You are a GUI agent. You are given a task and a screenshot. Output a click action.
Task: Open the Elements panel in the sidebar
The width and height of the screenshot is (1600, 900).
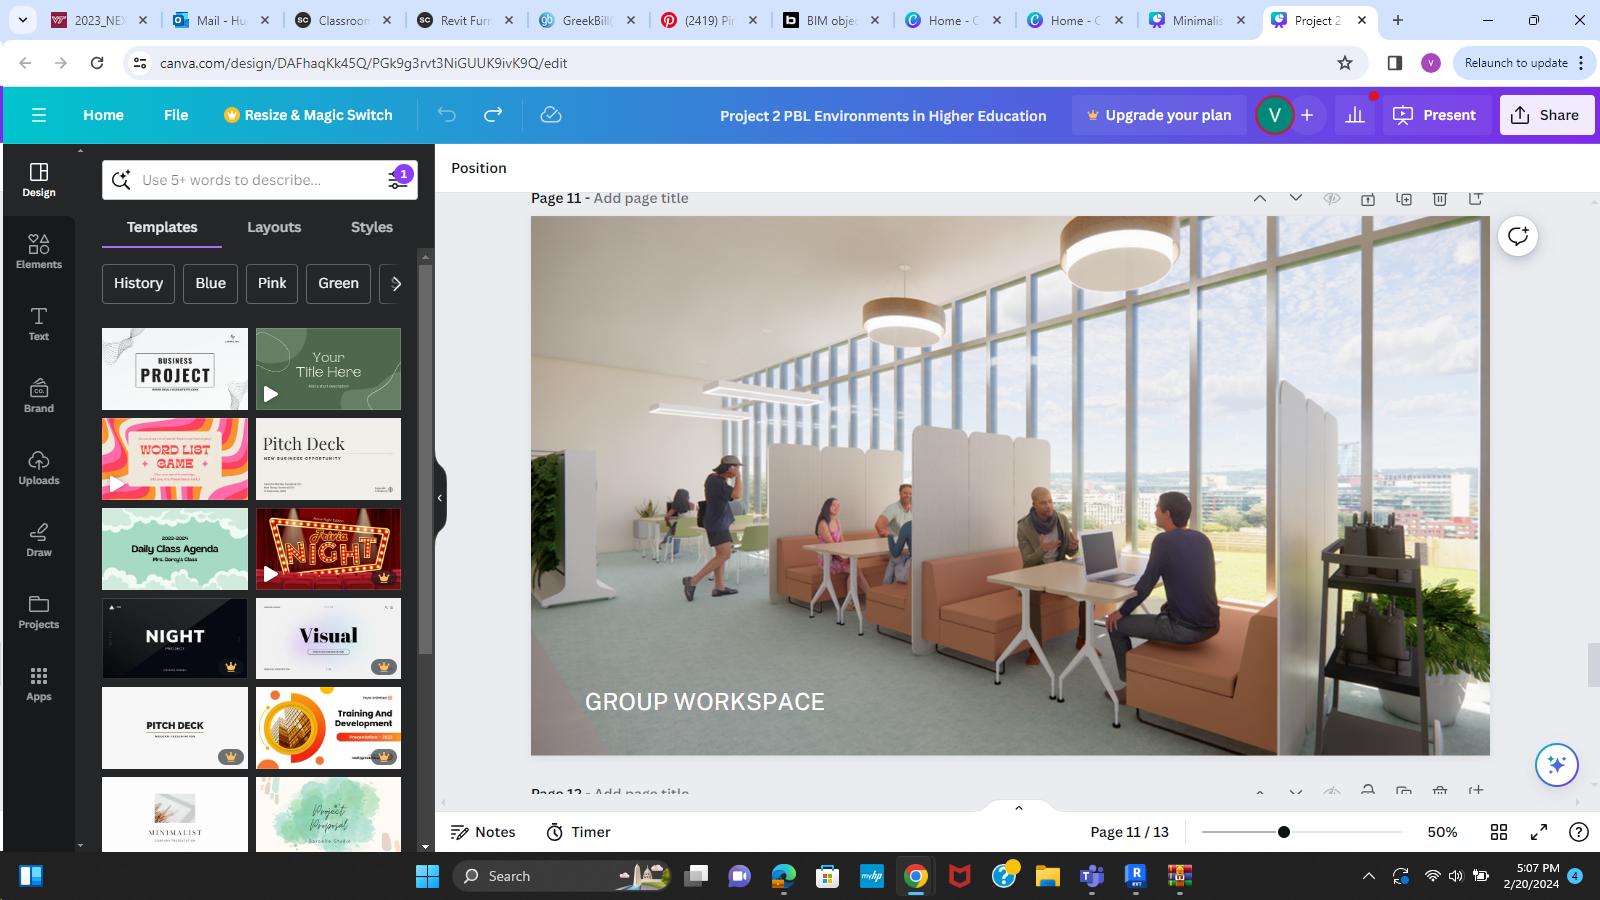click(39, 251)
